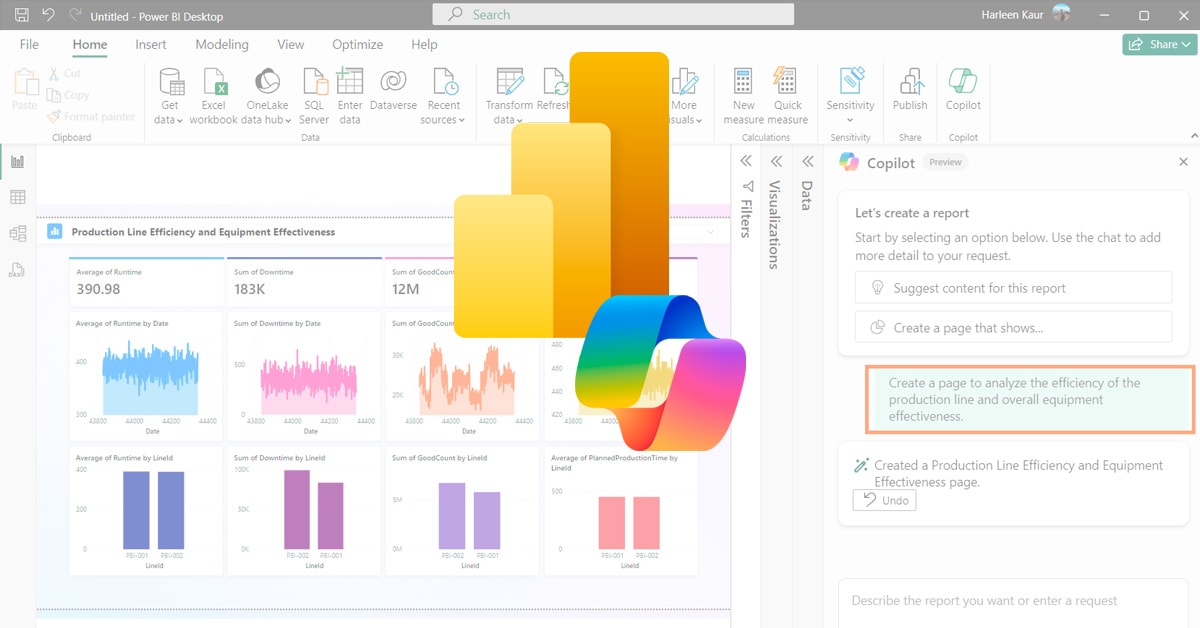Click New measure icon
Viewport: 1200px width, 628px height.
coord(743,82)
